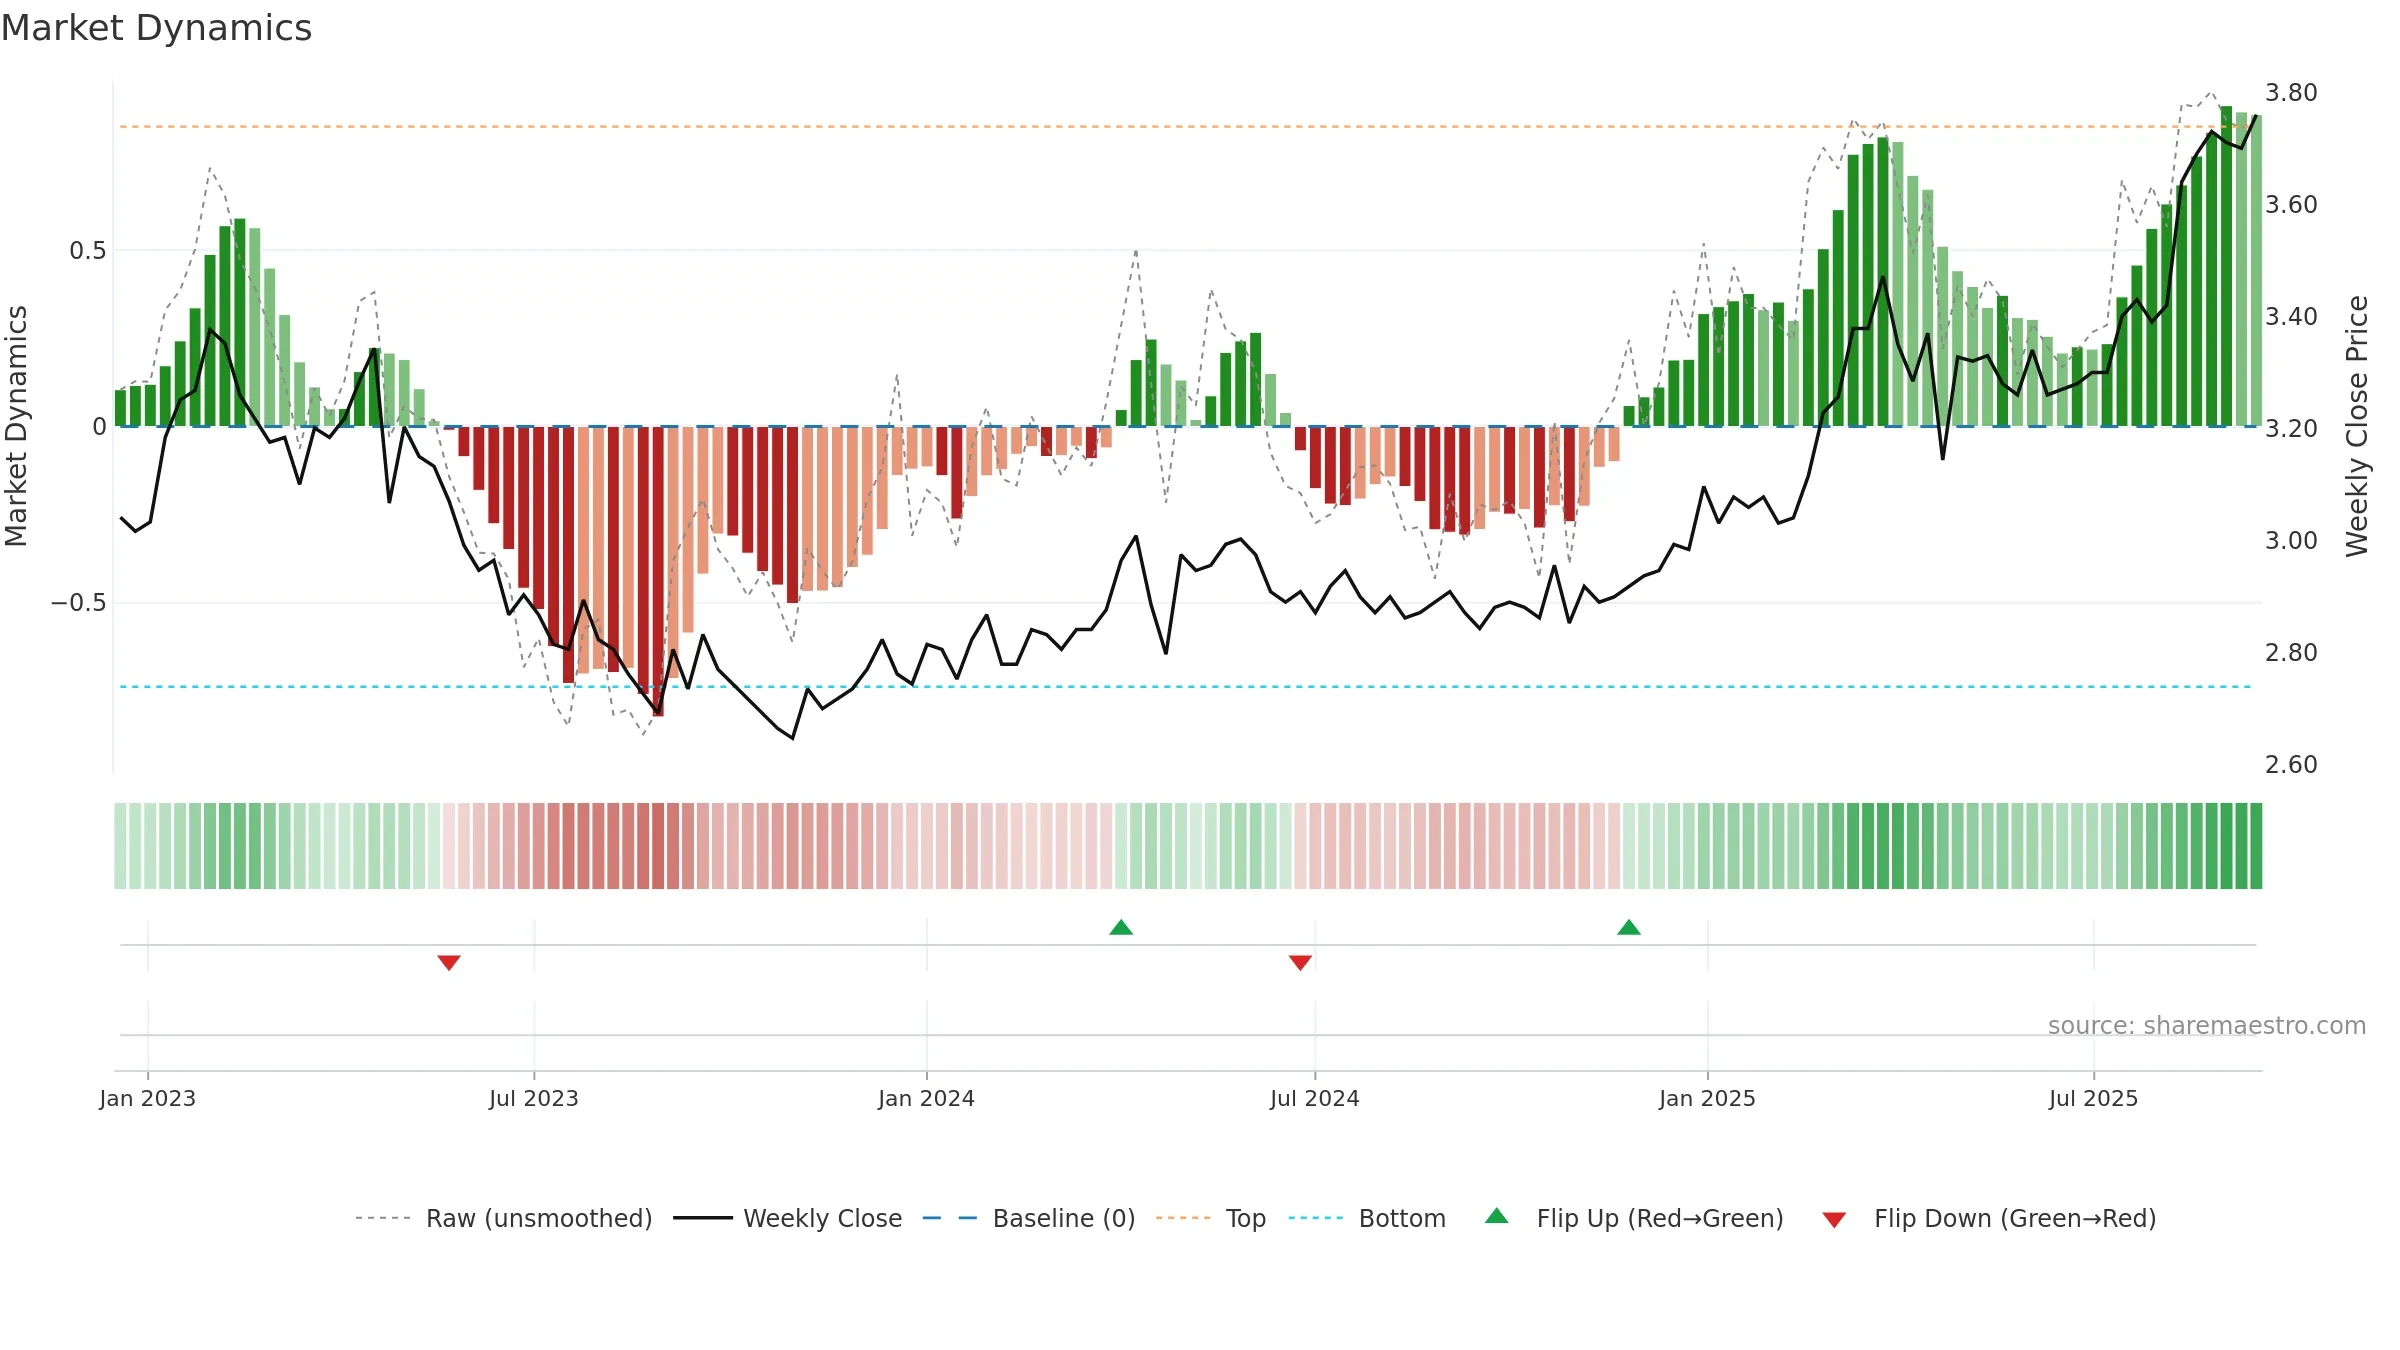The width and height of the screenshot is (2400, 1350).
Task: Select the red flip-down marker before Jul 2024
Action: 1300,962
